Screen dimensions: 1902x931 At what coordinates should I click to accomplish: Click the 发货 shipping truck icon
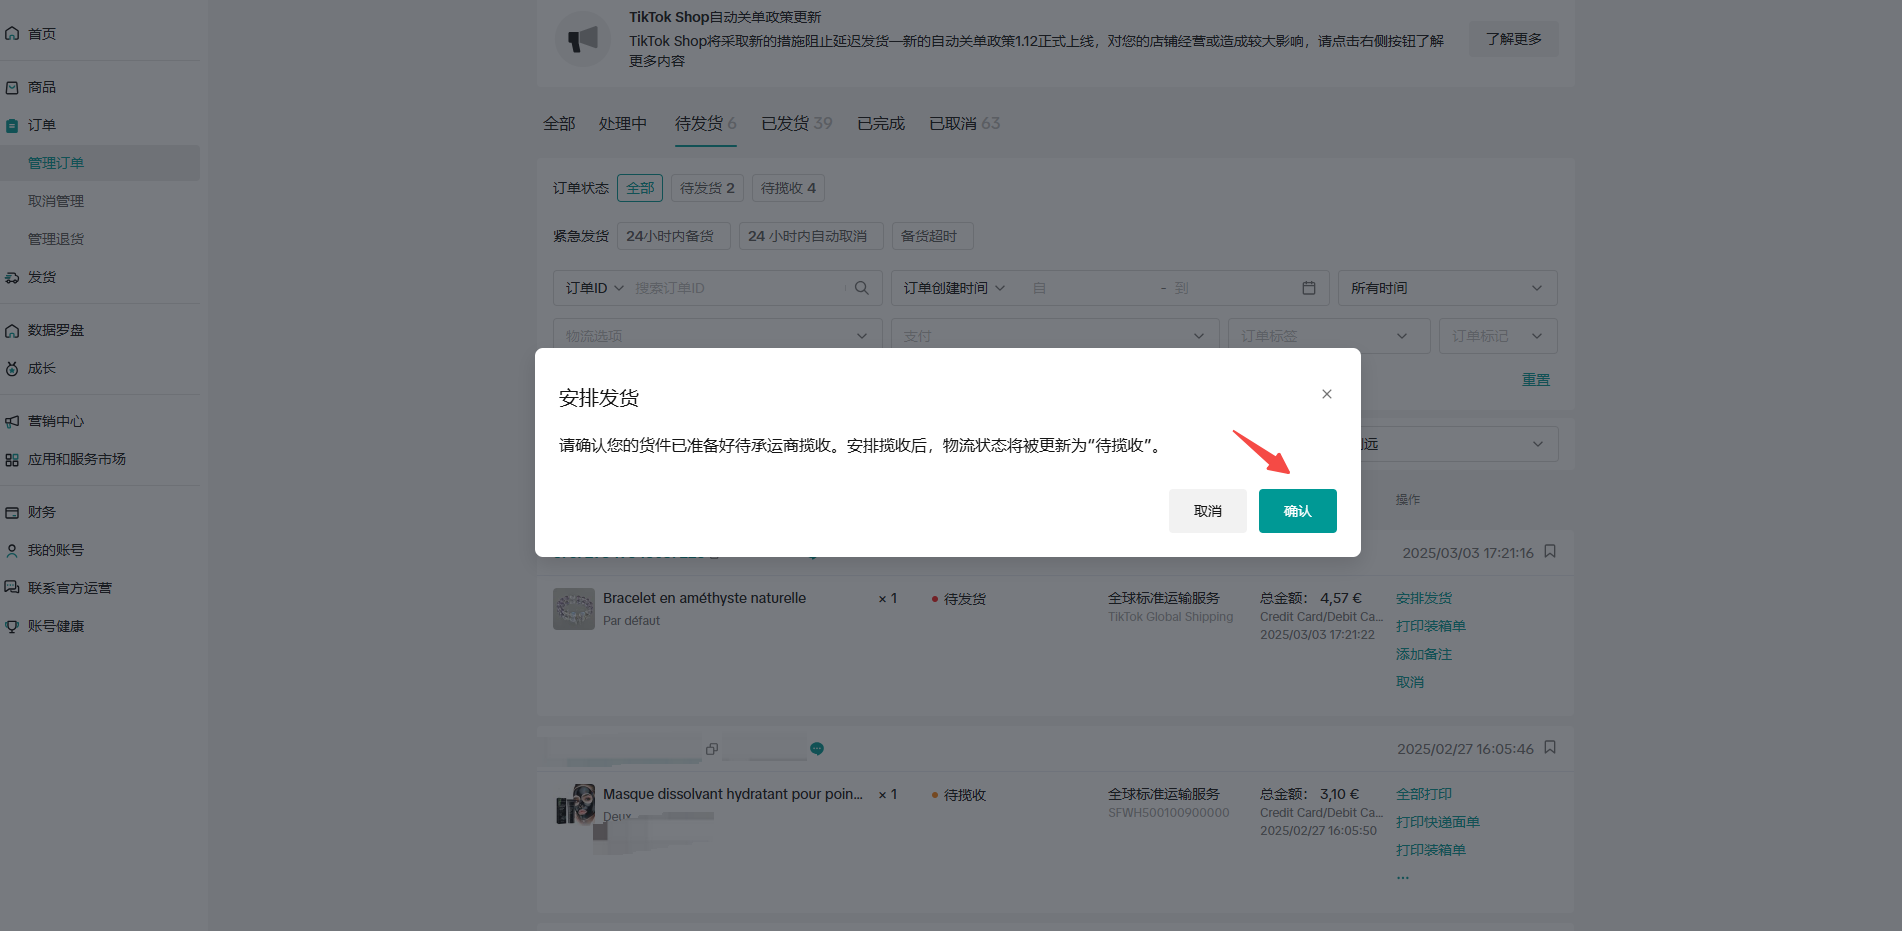pos(12,278)
